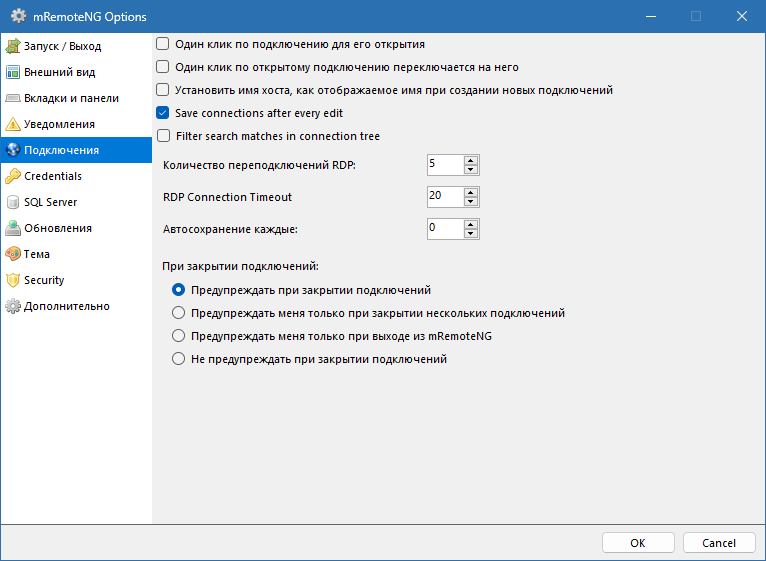Open the Вкладки и панели section
This screenshot has width=766, height=561.
coord(71,98)
